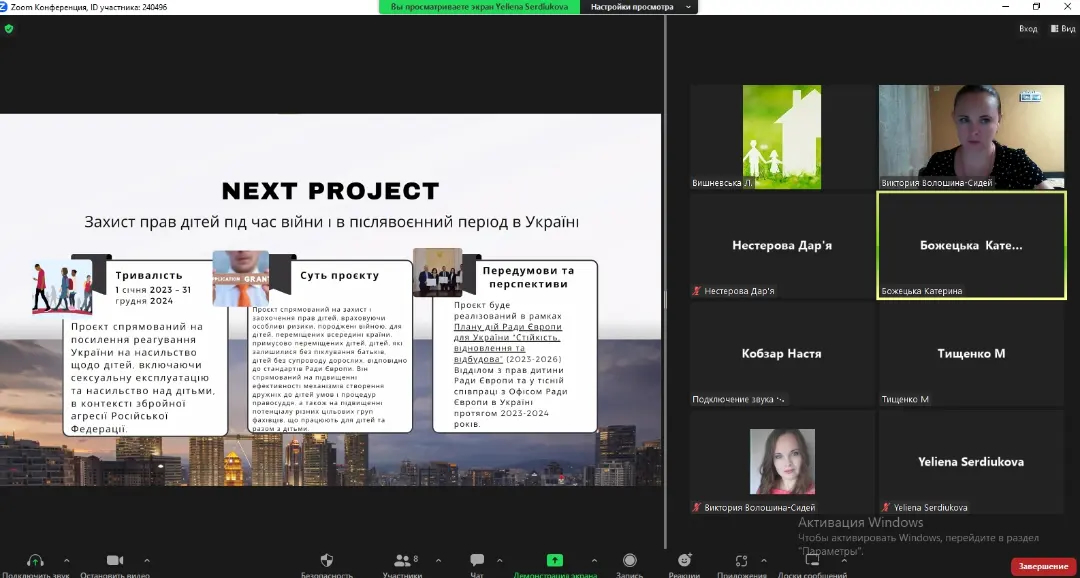Click the green encryption shield icon
Image resolution: width=1080 pixels, height=578 pixels.
[9, 29]
